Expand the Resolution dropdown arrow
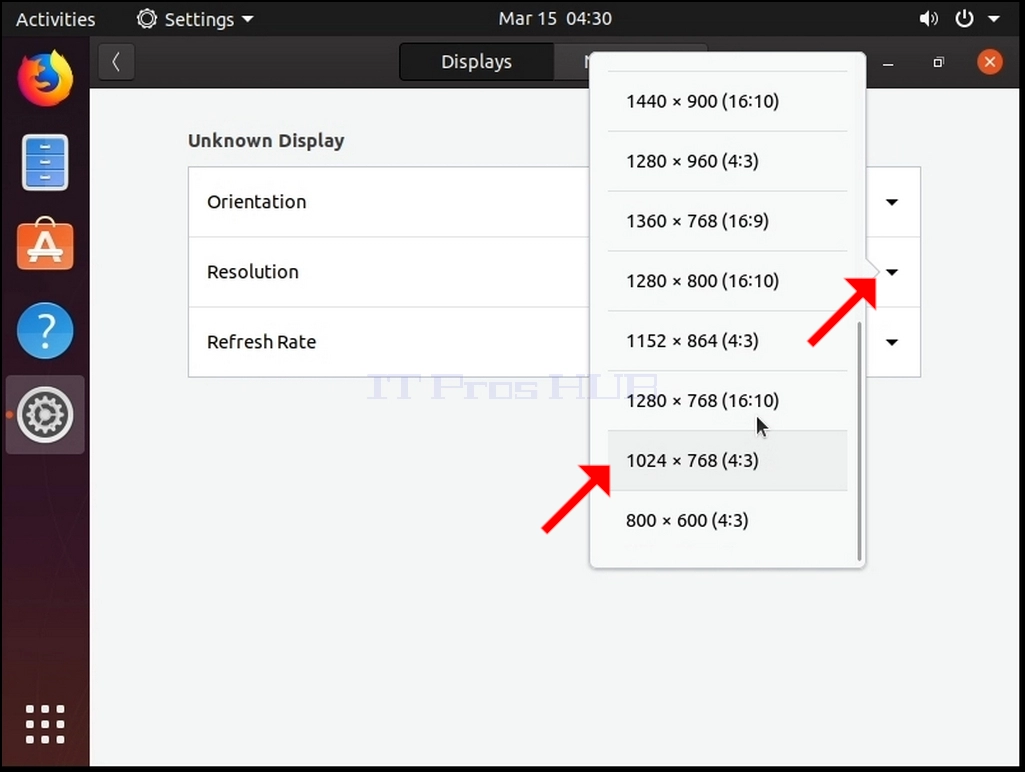The image size is (1025, 772). coord(892,272)
